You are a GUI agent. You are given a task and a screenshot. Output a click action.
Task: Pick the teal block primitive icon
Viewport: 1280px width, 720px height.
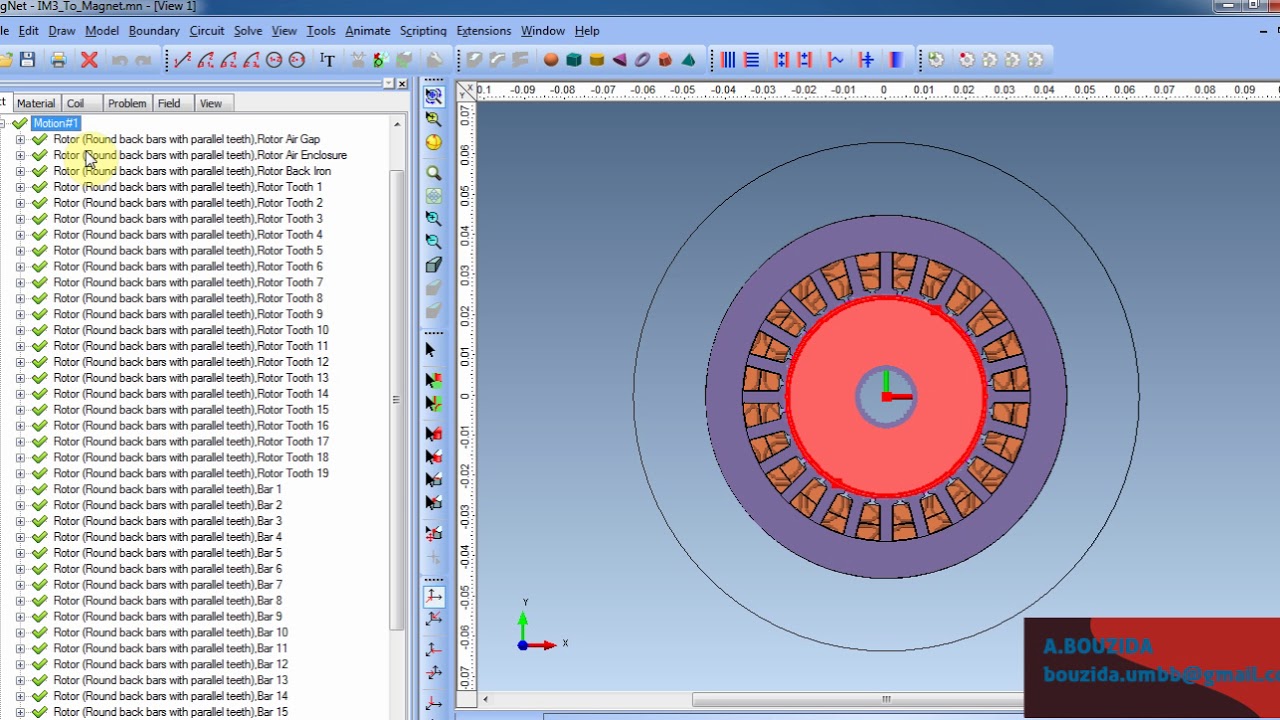(x=574, y=60)
